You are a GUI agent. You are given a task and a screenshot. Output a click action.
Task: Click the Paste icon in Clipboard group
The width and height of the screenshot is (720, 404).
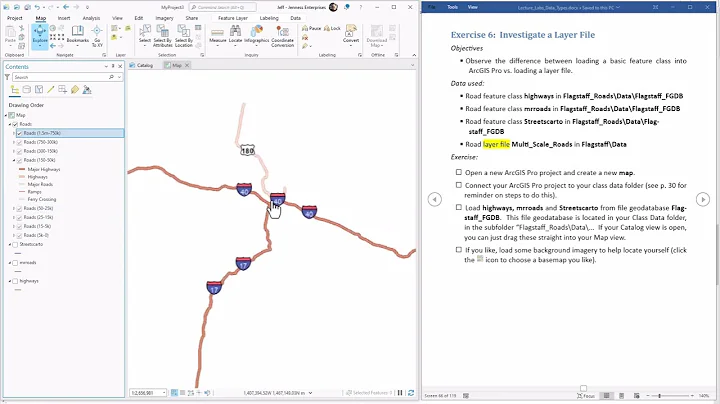10,34
